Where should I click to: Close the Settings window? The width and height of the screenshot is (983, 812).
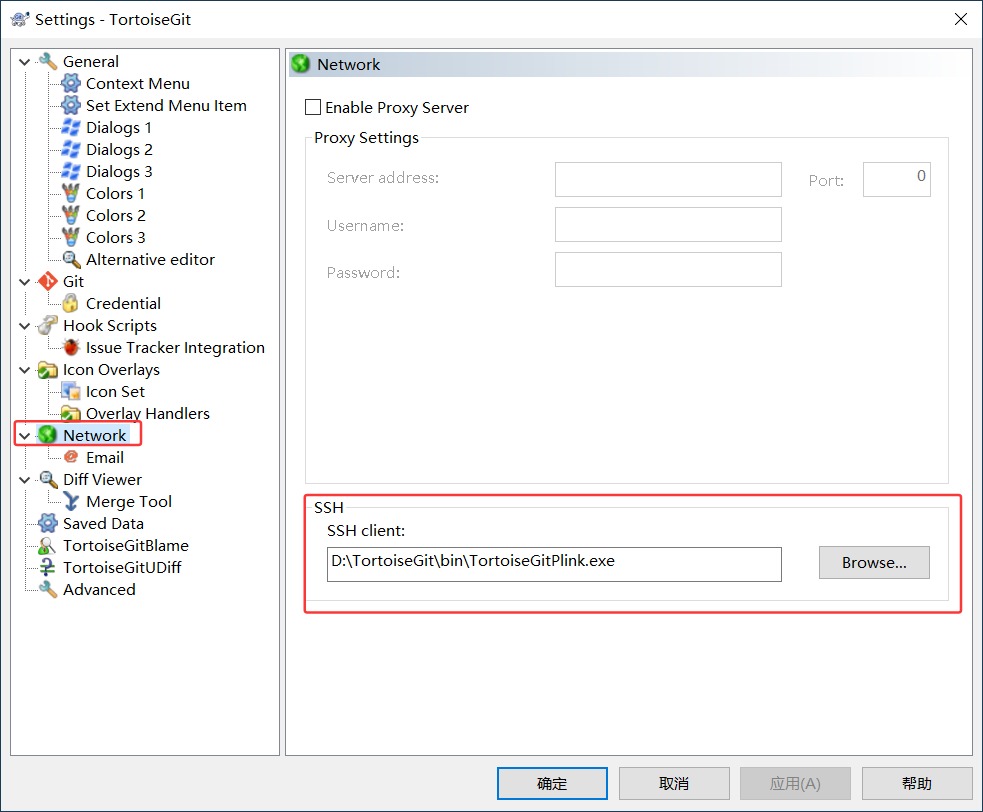click(x=960, y=19)
